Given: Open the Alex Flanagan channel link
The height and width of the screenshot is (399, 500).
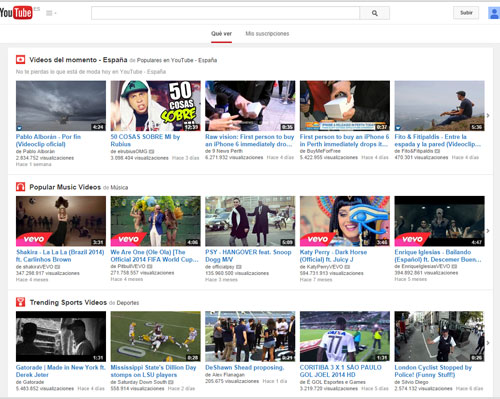Looking at the screenshot, I should pos(228,375).
